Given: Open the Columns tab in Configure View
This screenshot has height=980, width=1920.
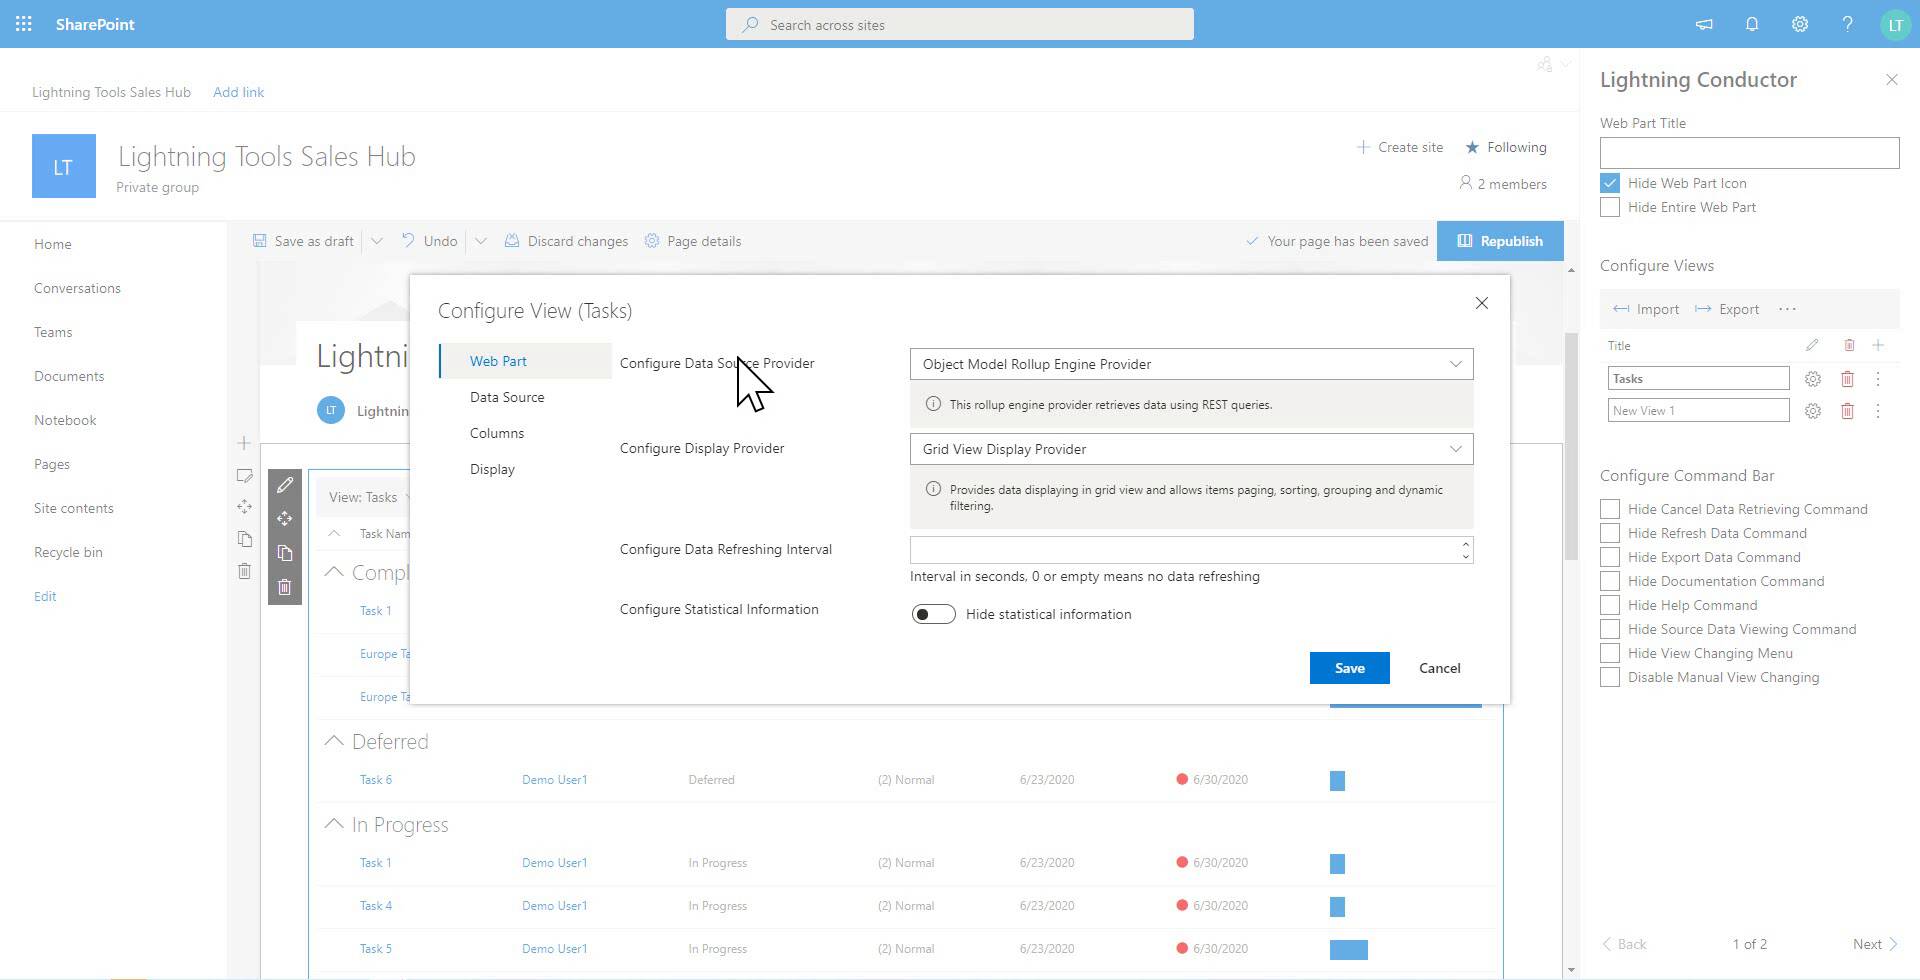Looking at the screenshot, I should [x=497, y=433].
